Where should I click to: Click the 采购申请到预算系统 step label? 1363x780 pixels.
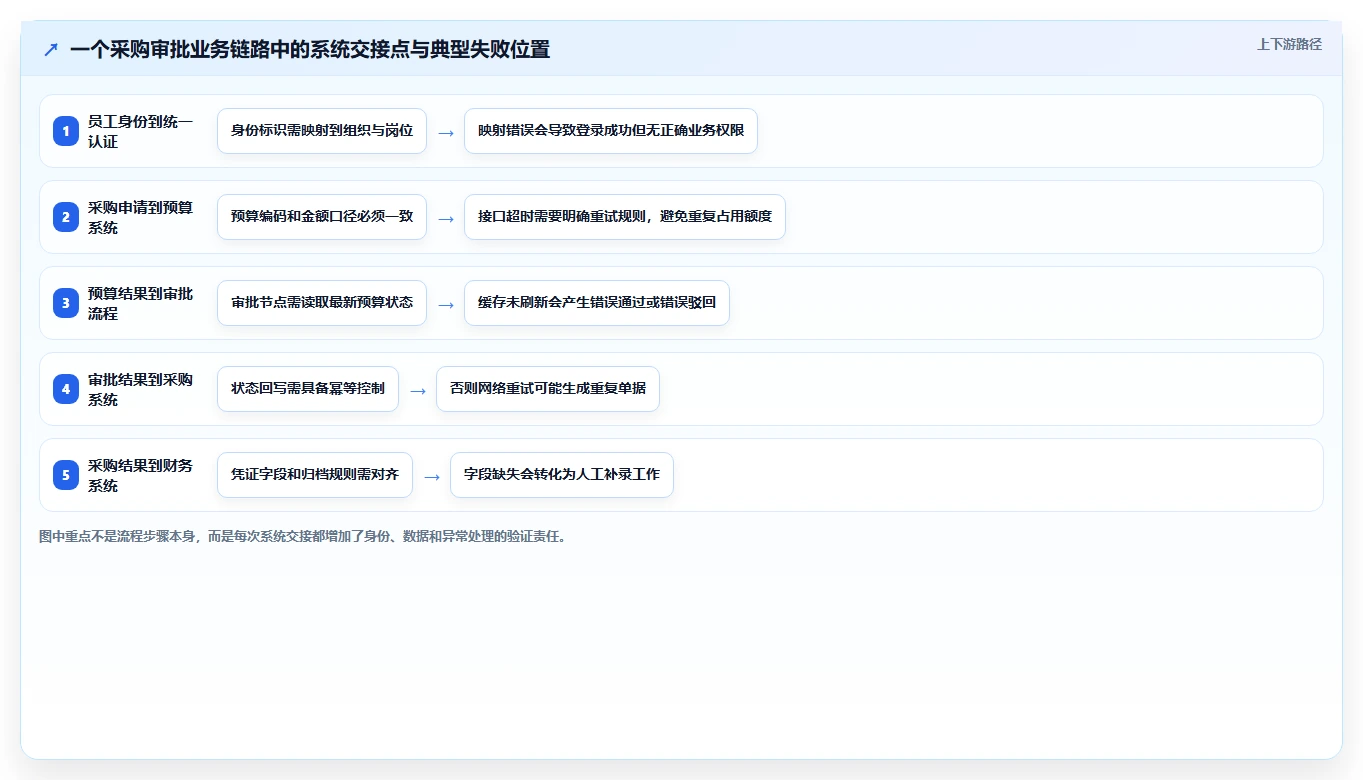[141, 217]
